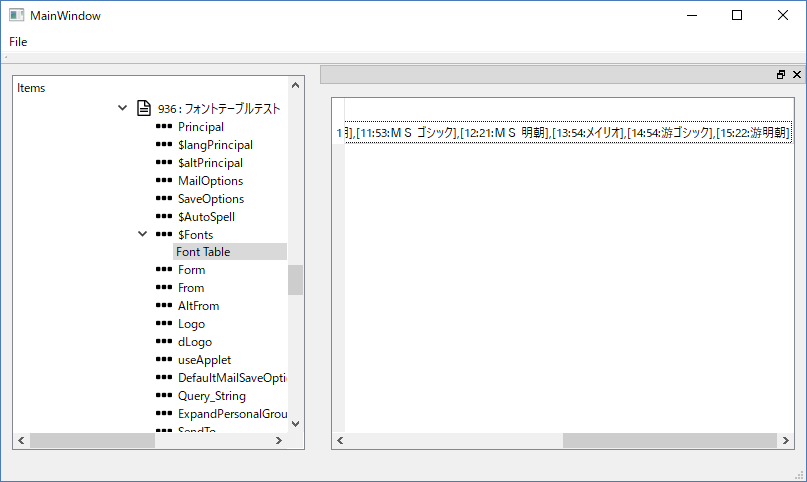This screenshot has height=482, width=807.
Task: Click line number 1 in the gutter
Action: 339,133
